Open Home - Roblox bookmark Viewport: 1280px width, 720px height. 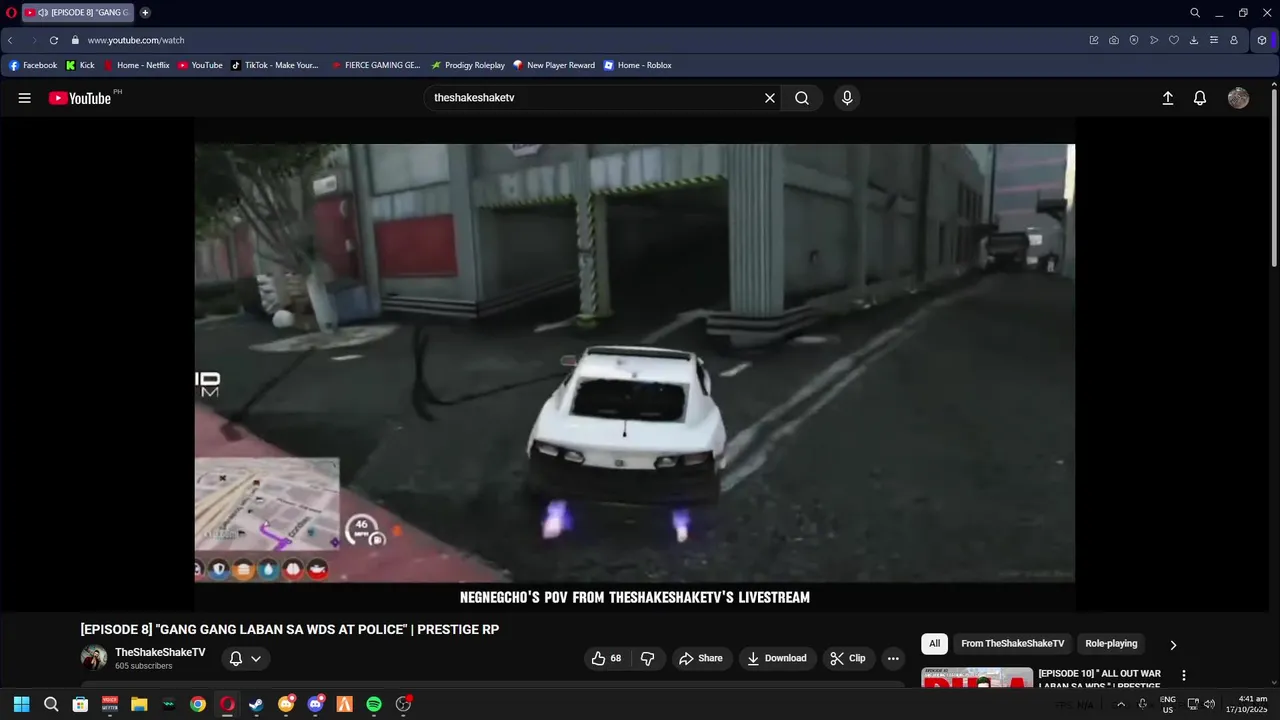click(638, 65)
